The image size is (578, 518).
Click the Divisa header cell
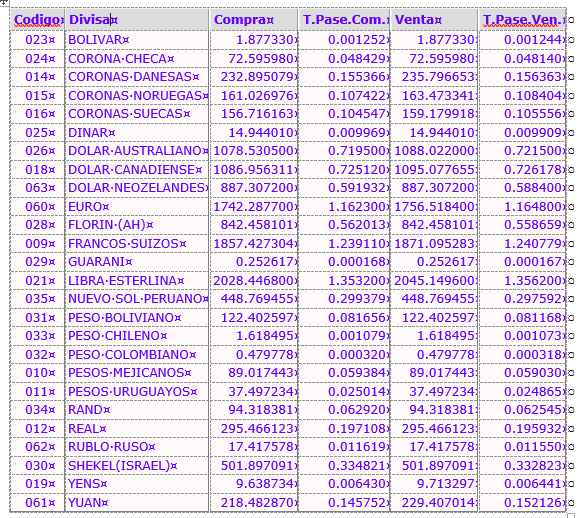point(137,20)
